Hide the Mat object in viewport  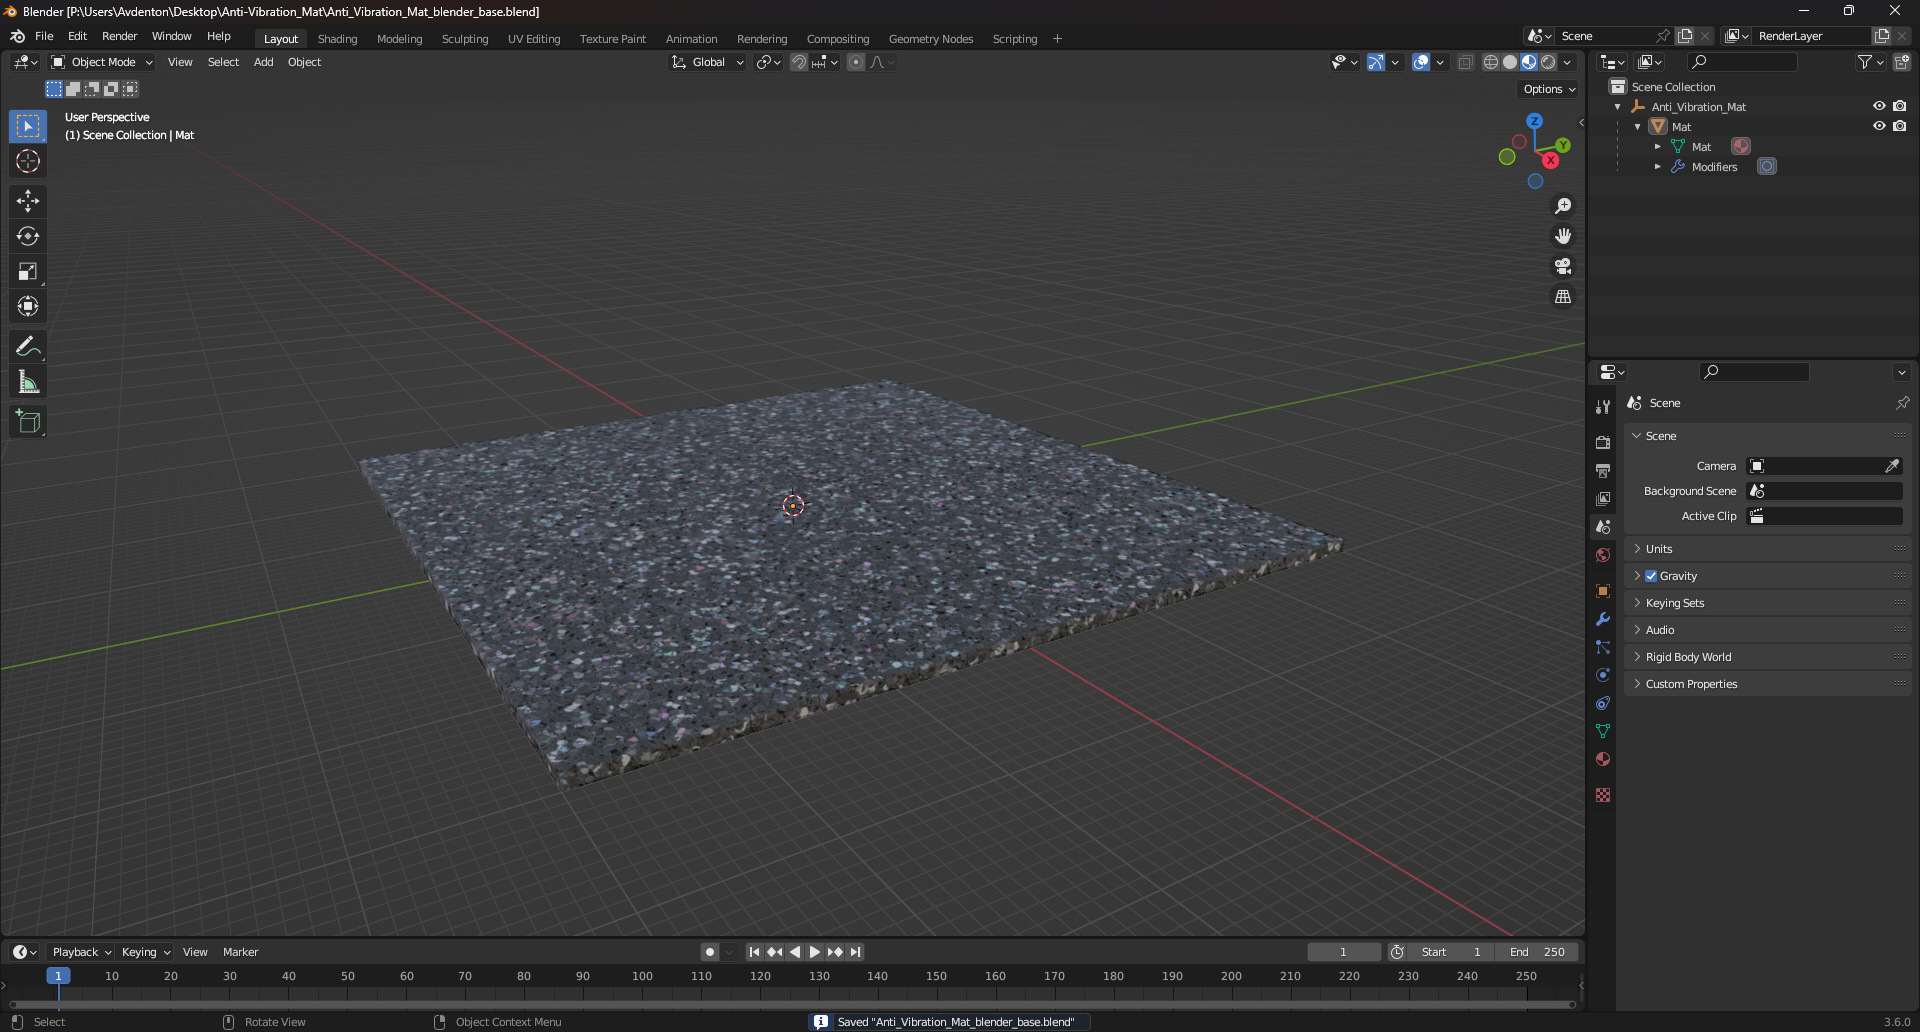[1879, 126]
